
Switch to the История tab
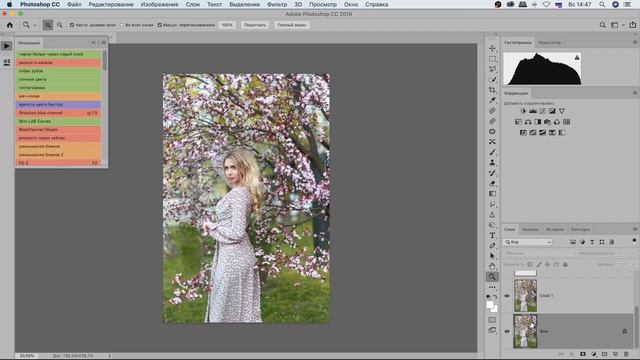(x=554, y=229)
